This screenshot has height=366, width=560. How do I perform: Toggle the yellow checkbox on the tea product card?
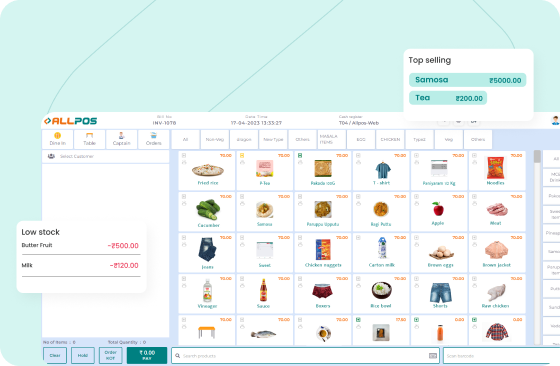tap(242, 155)
